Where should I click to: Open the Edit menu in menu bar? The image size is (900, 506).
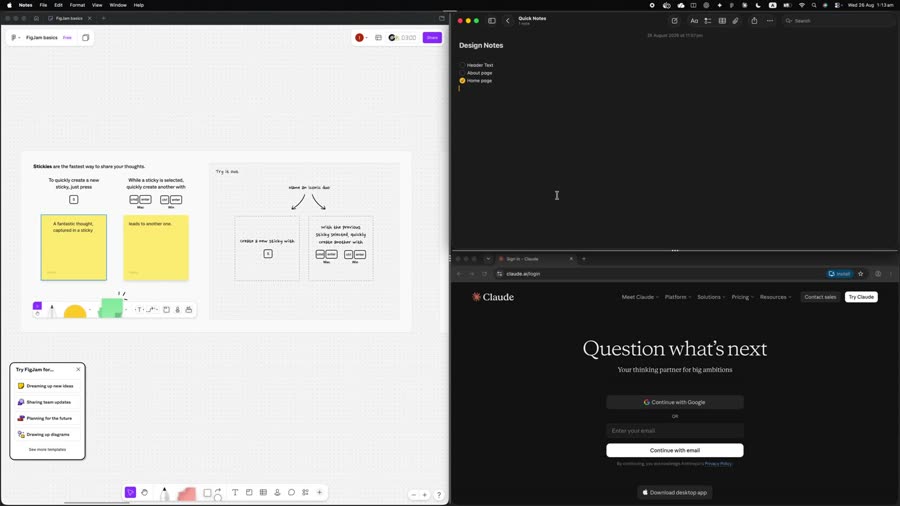(x=58, y=5)
